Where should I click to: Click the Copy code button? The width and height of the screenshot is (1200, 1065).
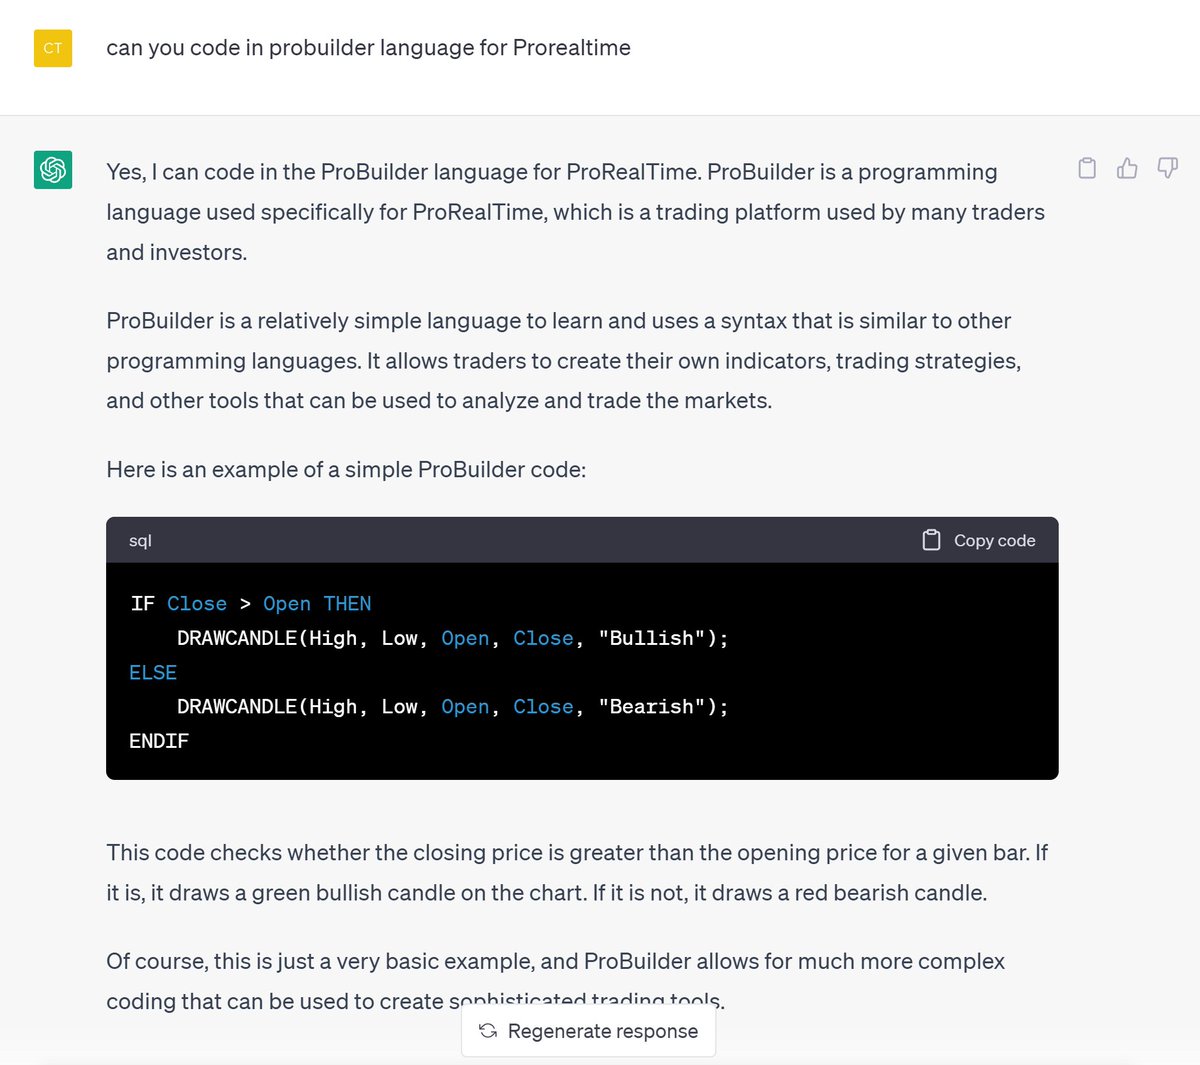point(978,540)
